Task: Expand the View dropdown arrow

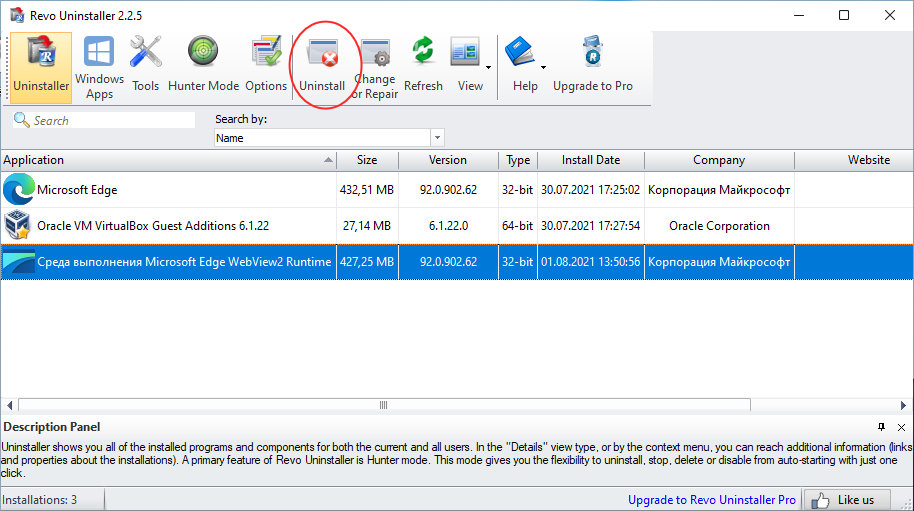Action: pos(488,68)
